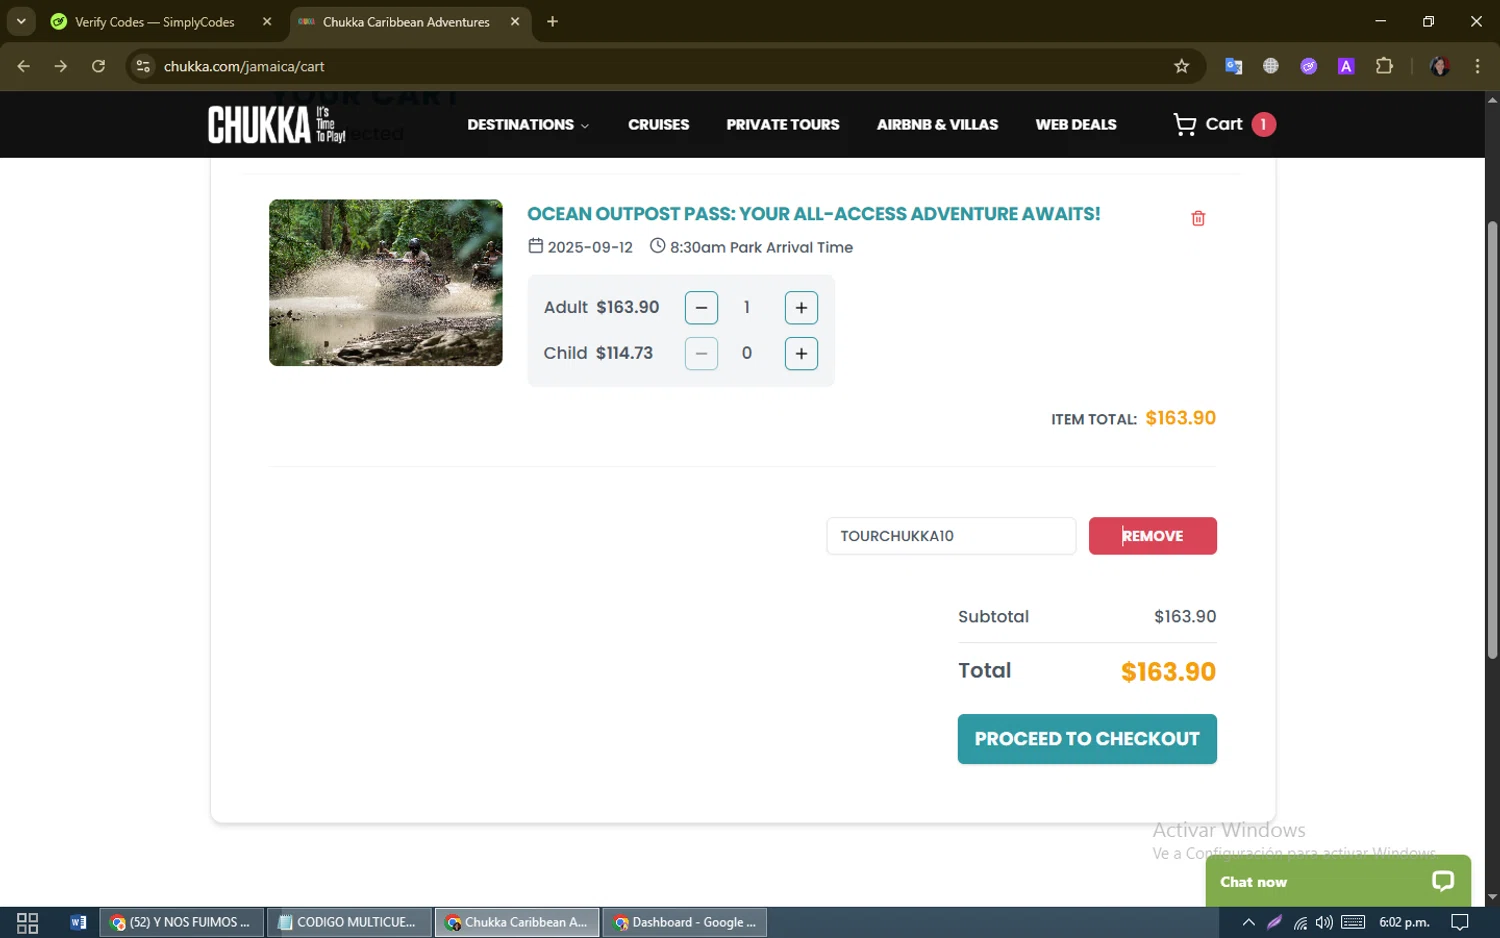Open Airbnb & Villas page

click(x=937, y=125)
